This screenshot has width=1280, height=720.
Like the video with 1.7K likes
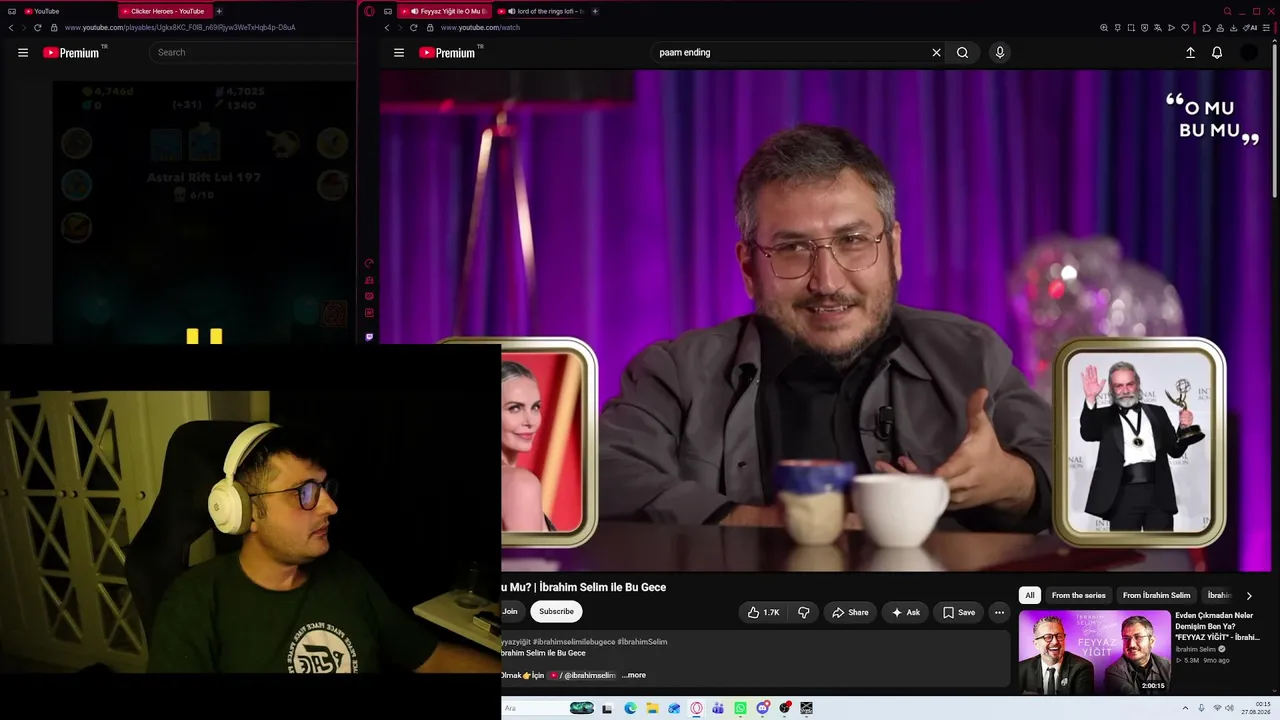click(764, 612)
